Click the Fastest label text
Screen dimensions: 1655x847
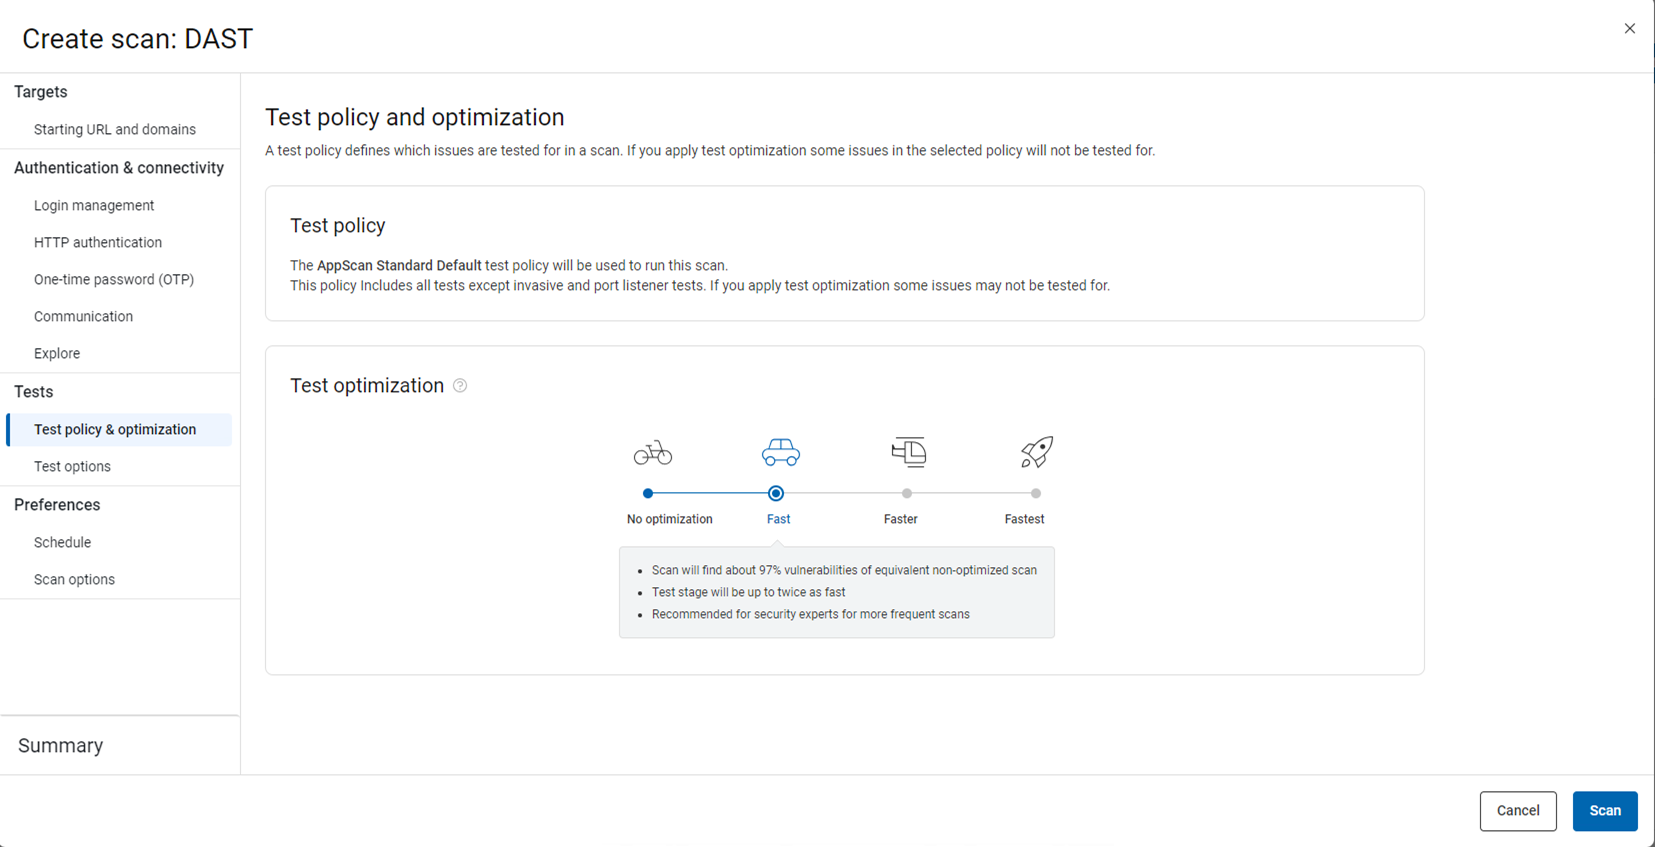(x=1024, y=519)
